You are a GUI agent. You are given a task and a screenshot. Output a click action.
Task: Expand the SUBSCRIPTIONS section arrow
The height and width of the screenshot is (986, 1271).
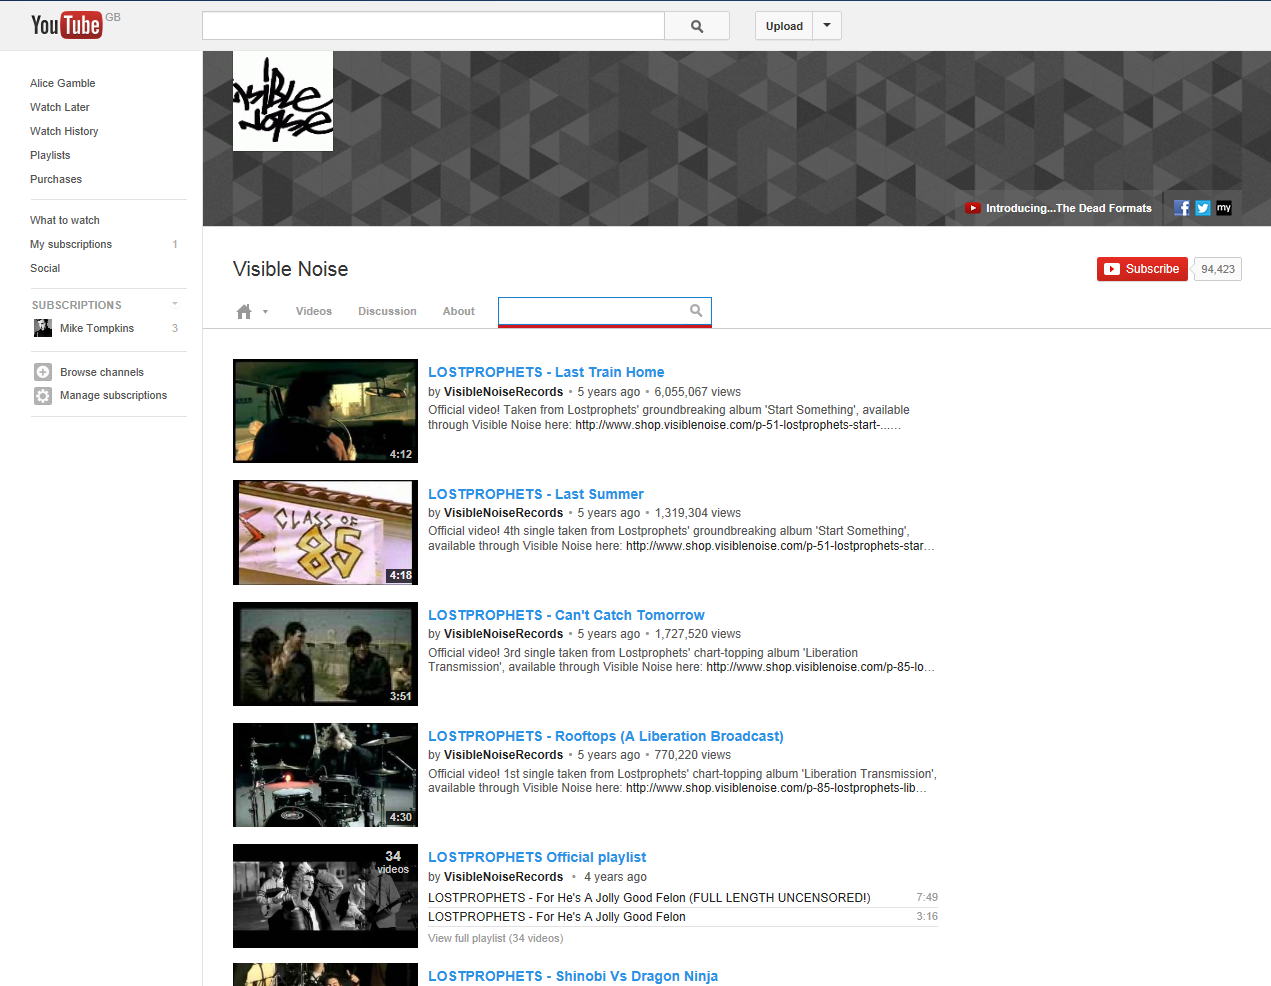(x=175, y=304)
